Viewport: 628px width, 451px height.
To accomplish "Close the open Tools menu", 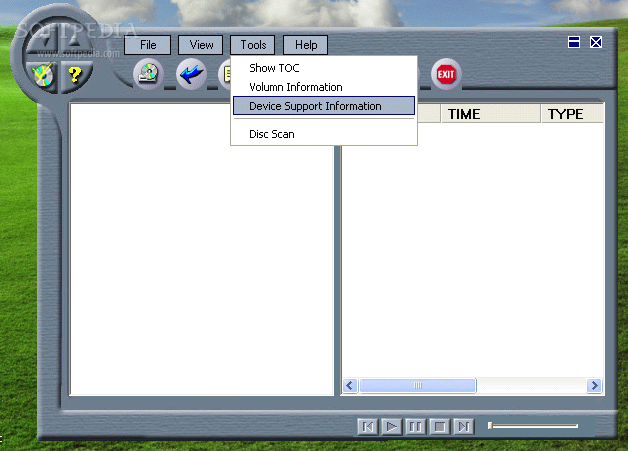I will click(x=253, y=45).
